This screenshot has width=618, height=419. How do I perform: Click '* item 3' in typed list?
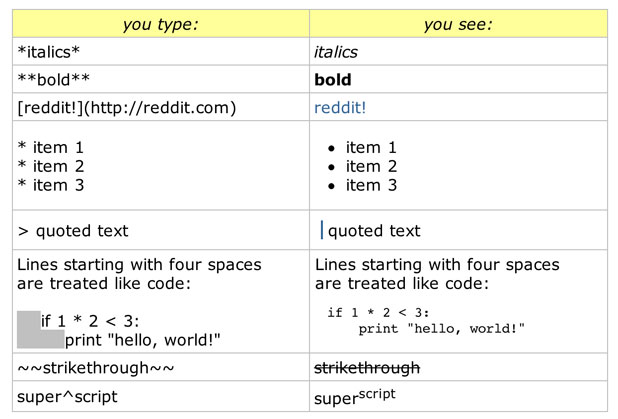51,185
